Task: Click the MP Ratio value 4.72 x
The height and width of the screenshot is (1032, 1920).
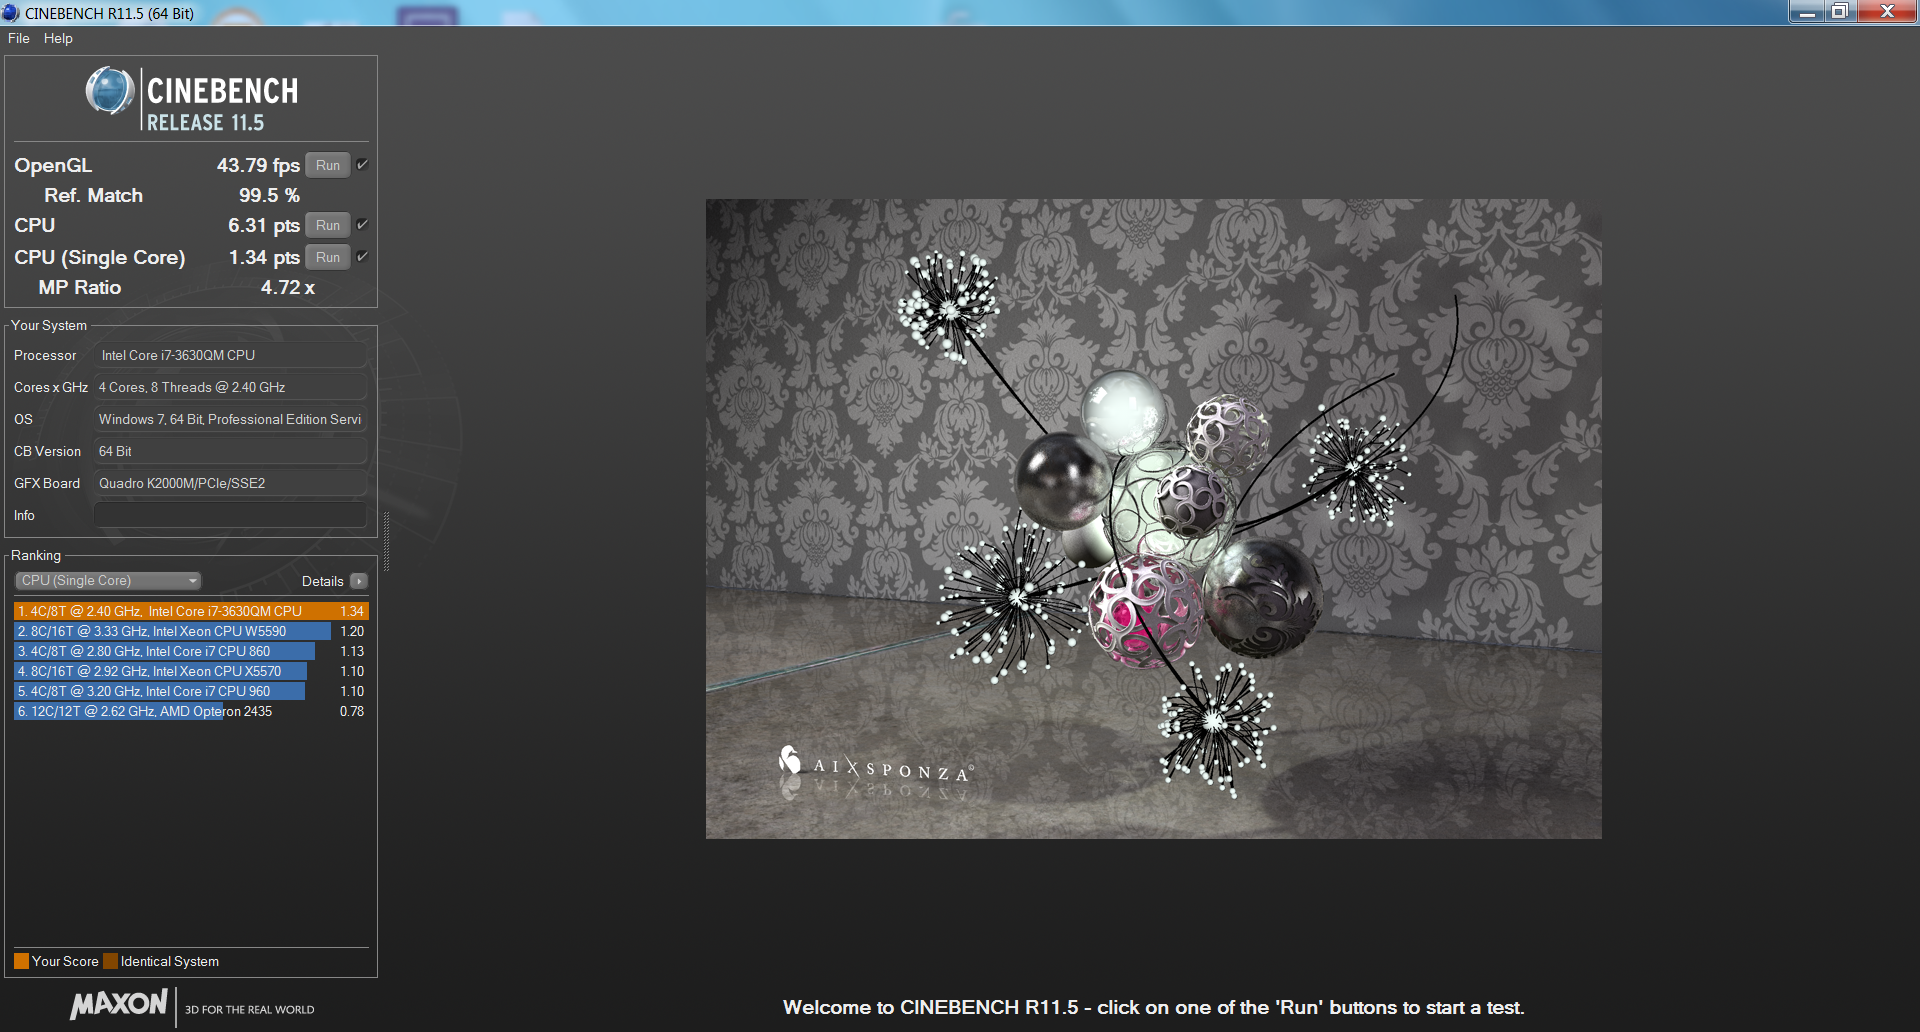Action: click(288, 287)
